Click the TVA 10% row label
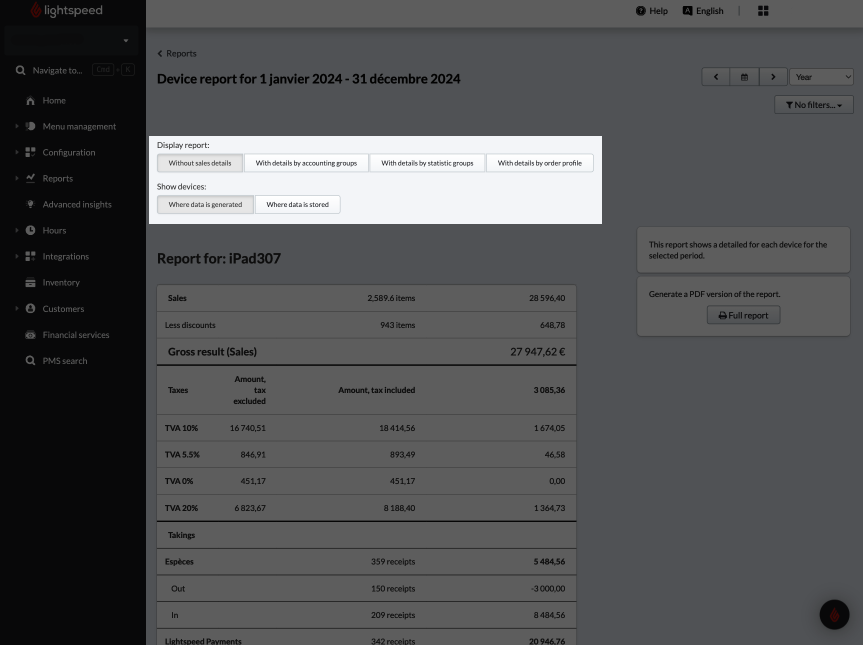863x645 pixels. click(x=181, y=428)
